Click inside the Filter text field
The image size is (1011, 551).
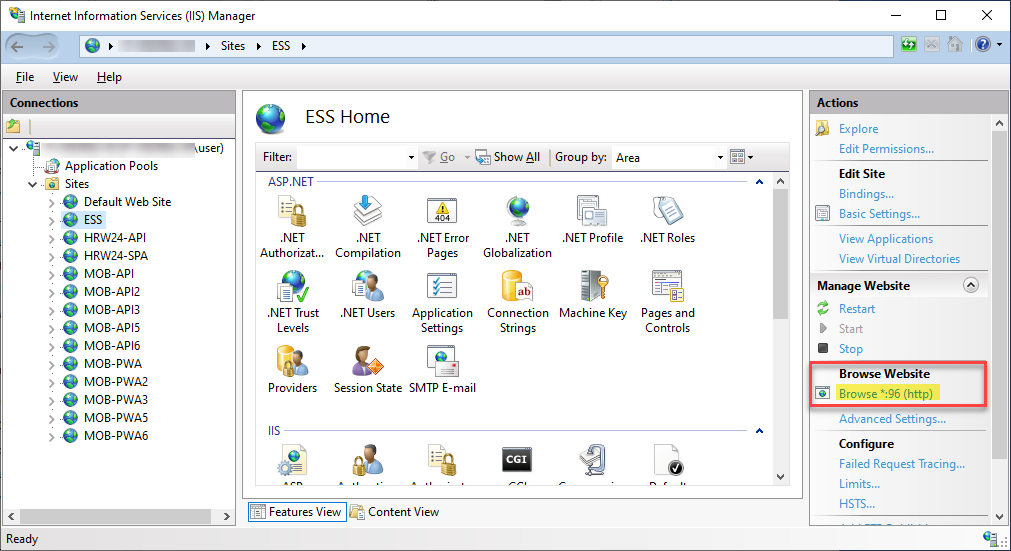coord(351,157)
